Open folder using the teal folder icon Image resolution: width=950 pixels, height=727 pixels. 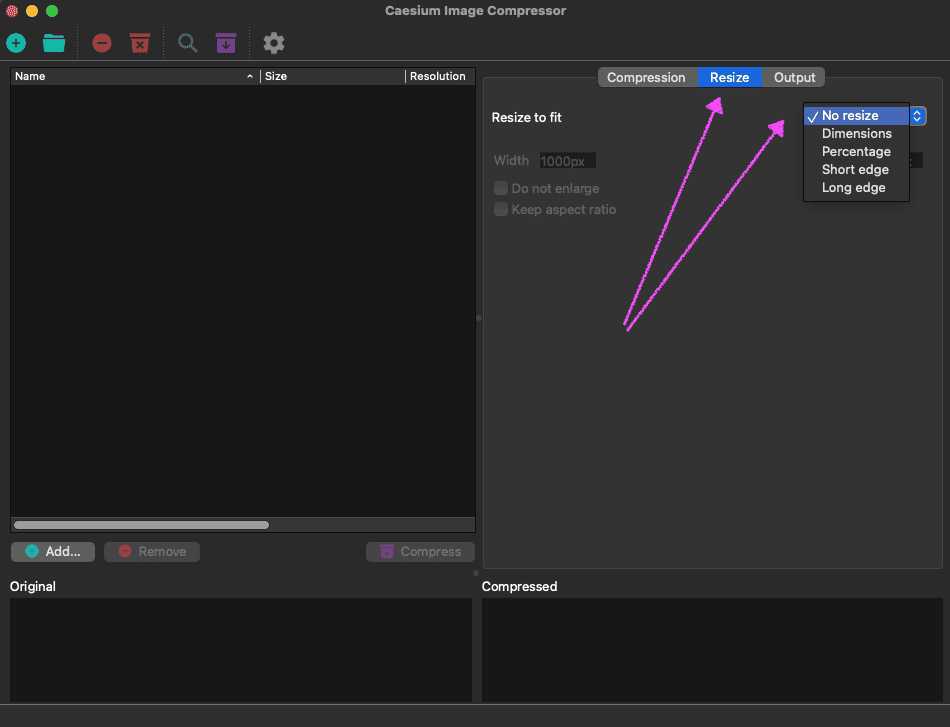pyautogui.click(x=54, y=43)
